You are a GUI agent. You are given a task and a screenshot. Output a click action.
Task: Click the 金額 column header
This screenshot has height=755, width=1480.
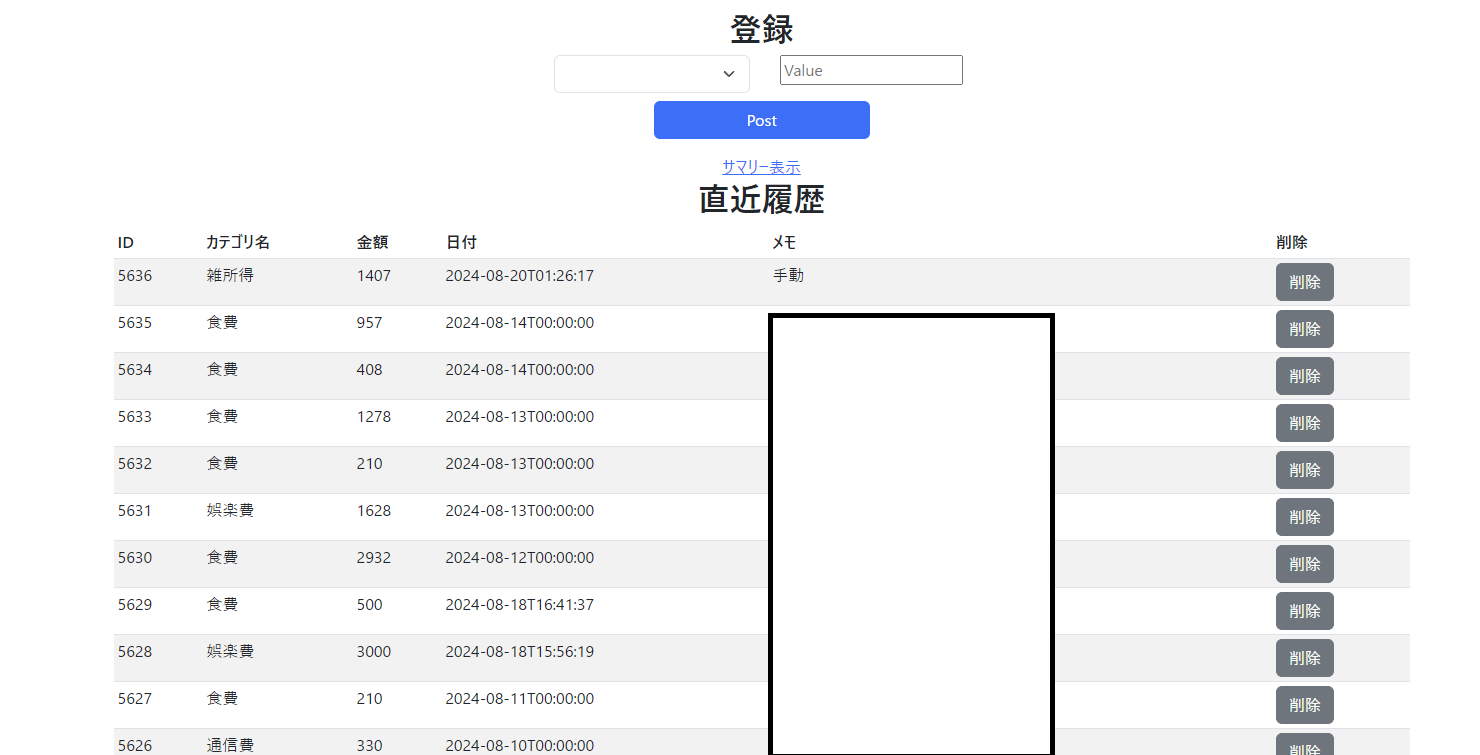pyautogui.click(x=372, y=242)
